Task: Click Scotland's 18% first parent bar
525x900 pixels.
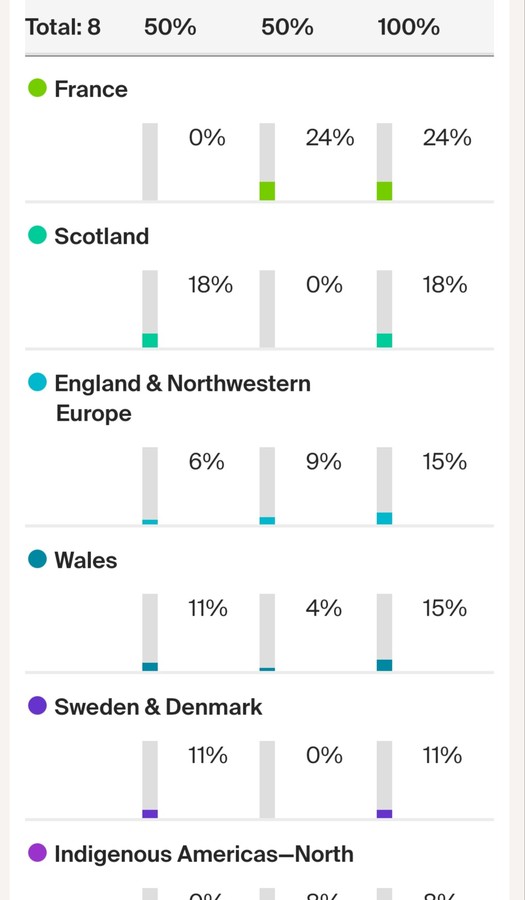Action: click(x=150, y=309)
